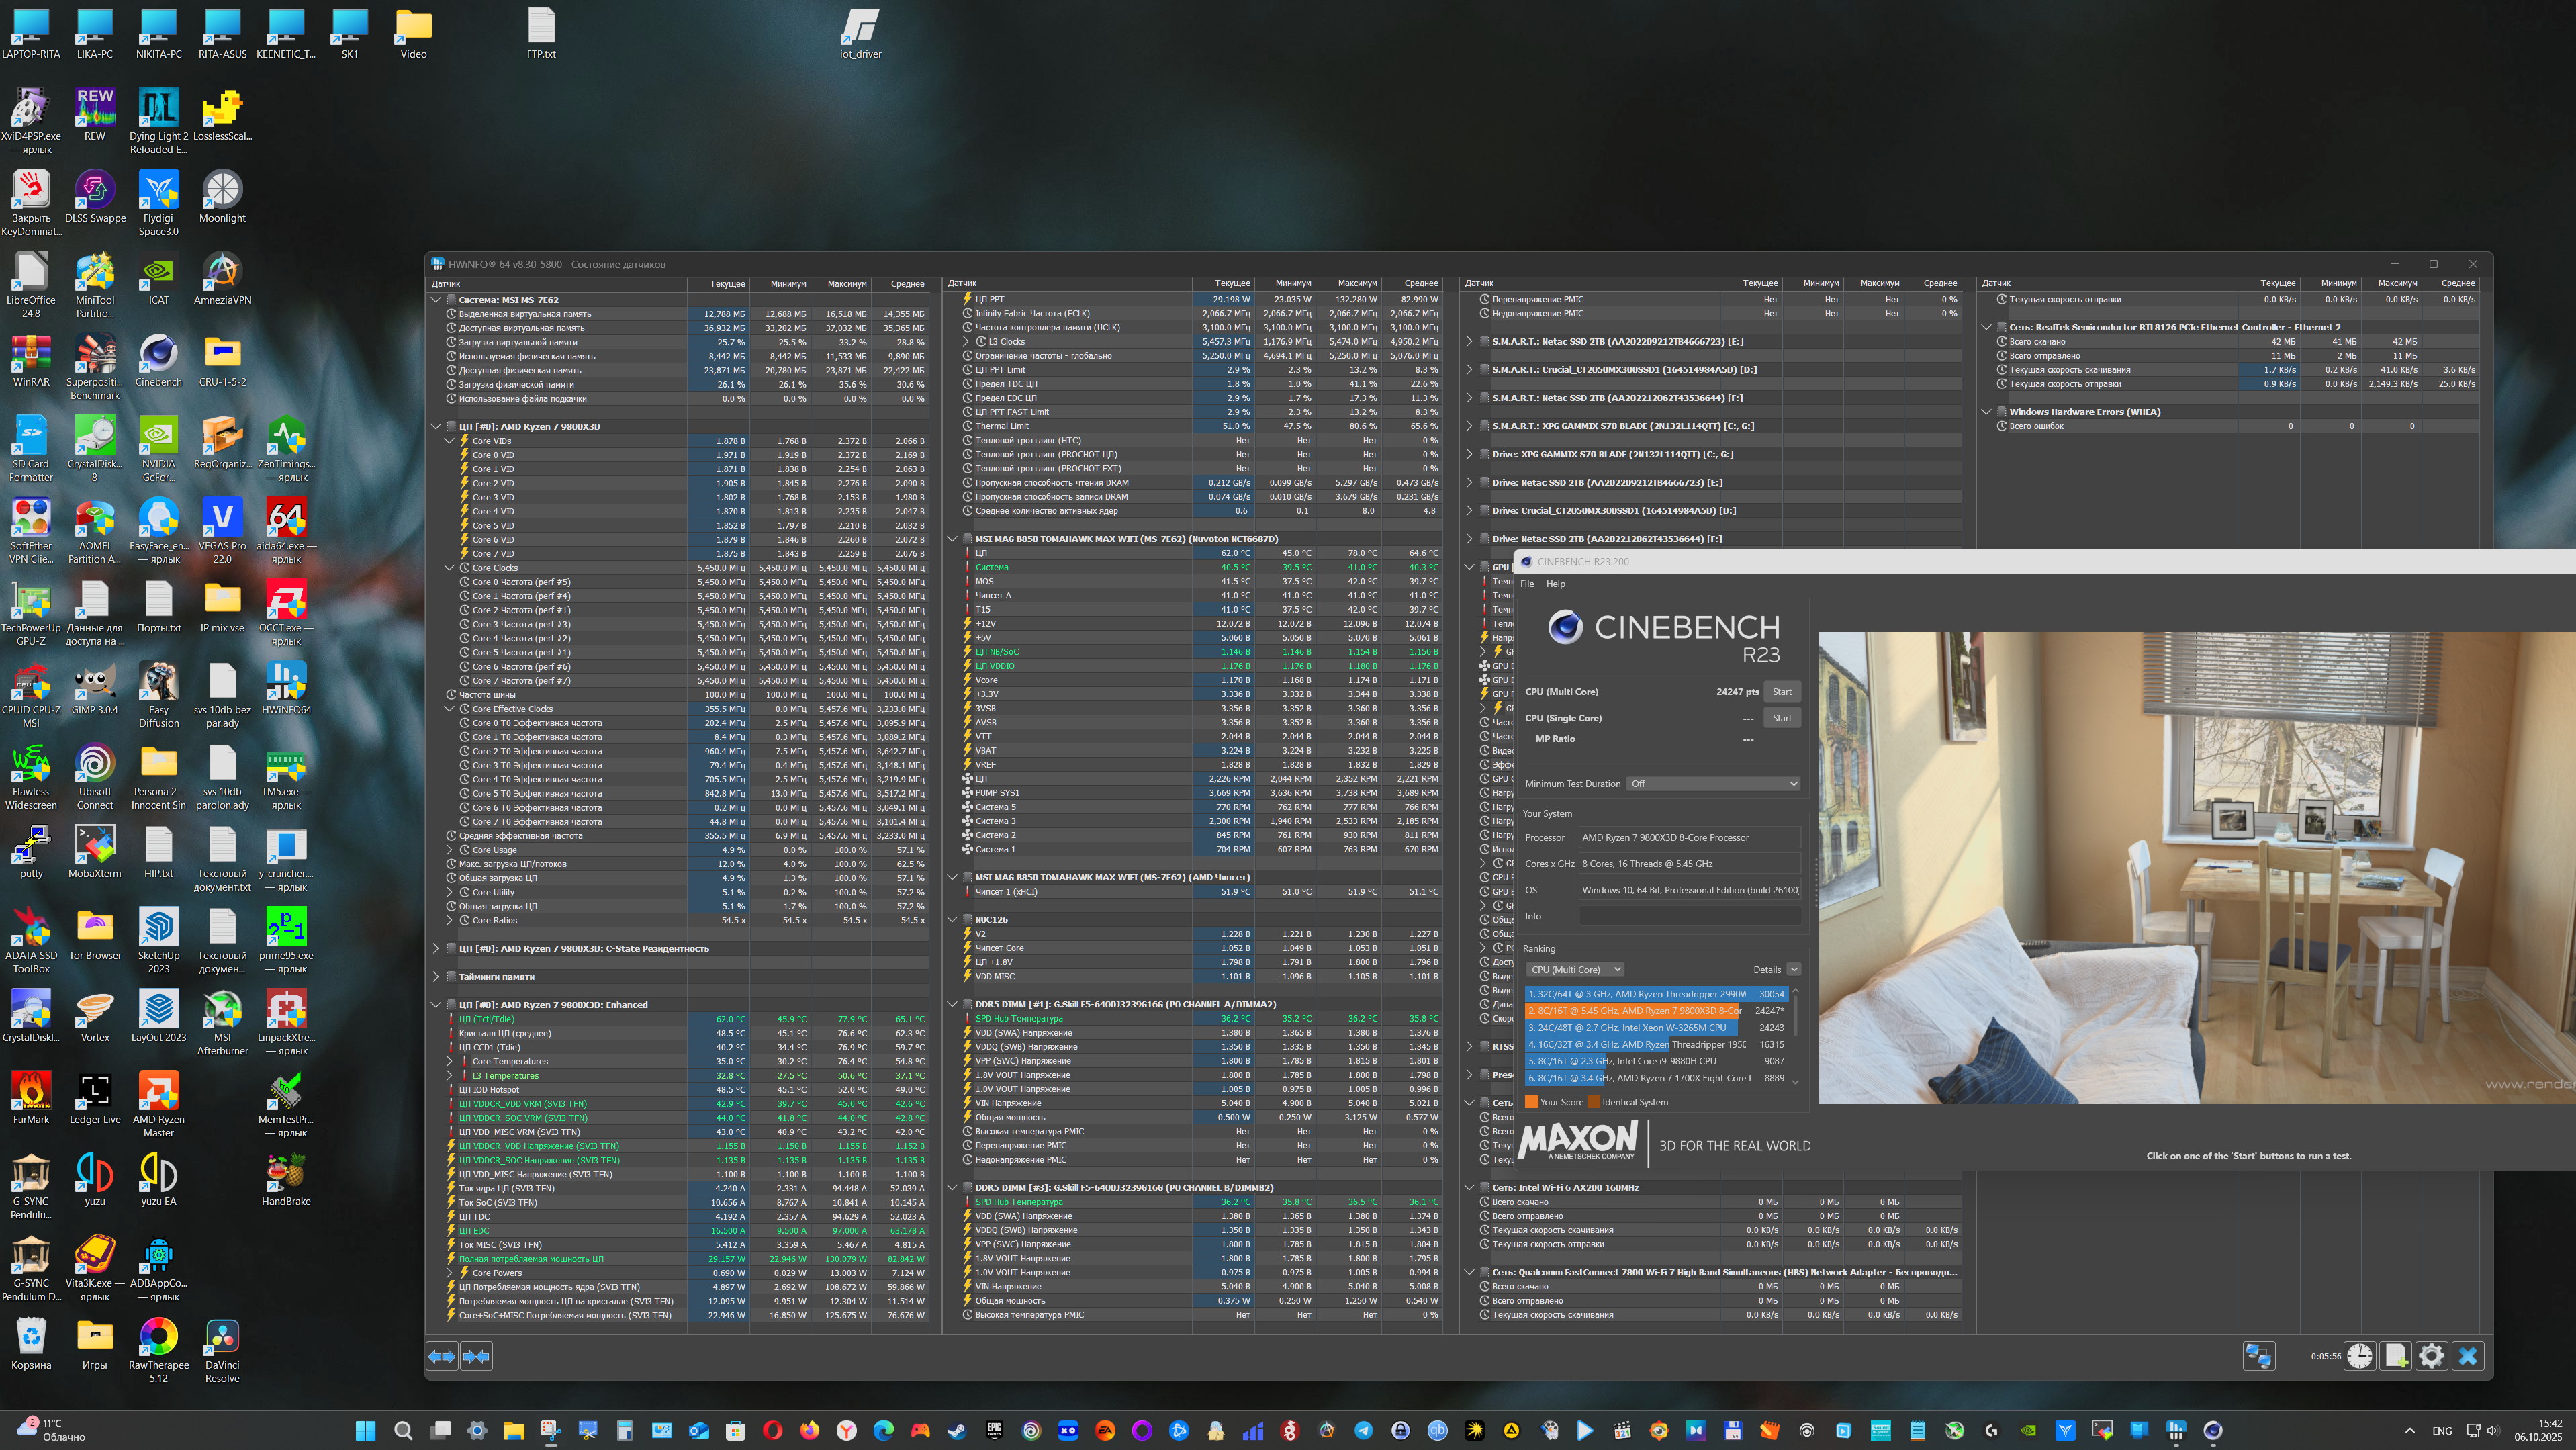Start the CPU Single Core test
The width and height of the screenshot is (2576, 1450).
[x=1781, y=718]
